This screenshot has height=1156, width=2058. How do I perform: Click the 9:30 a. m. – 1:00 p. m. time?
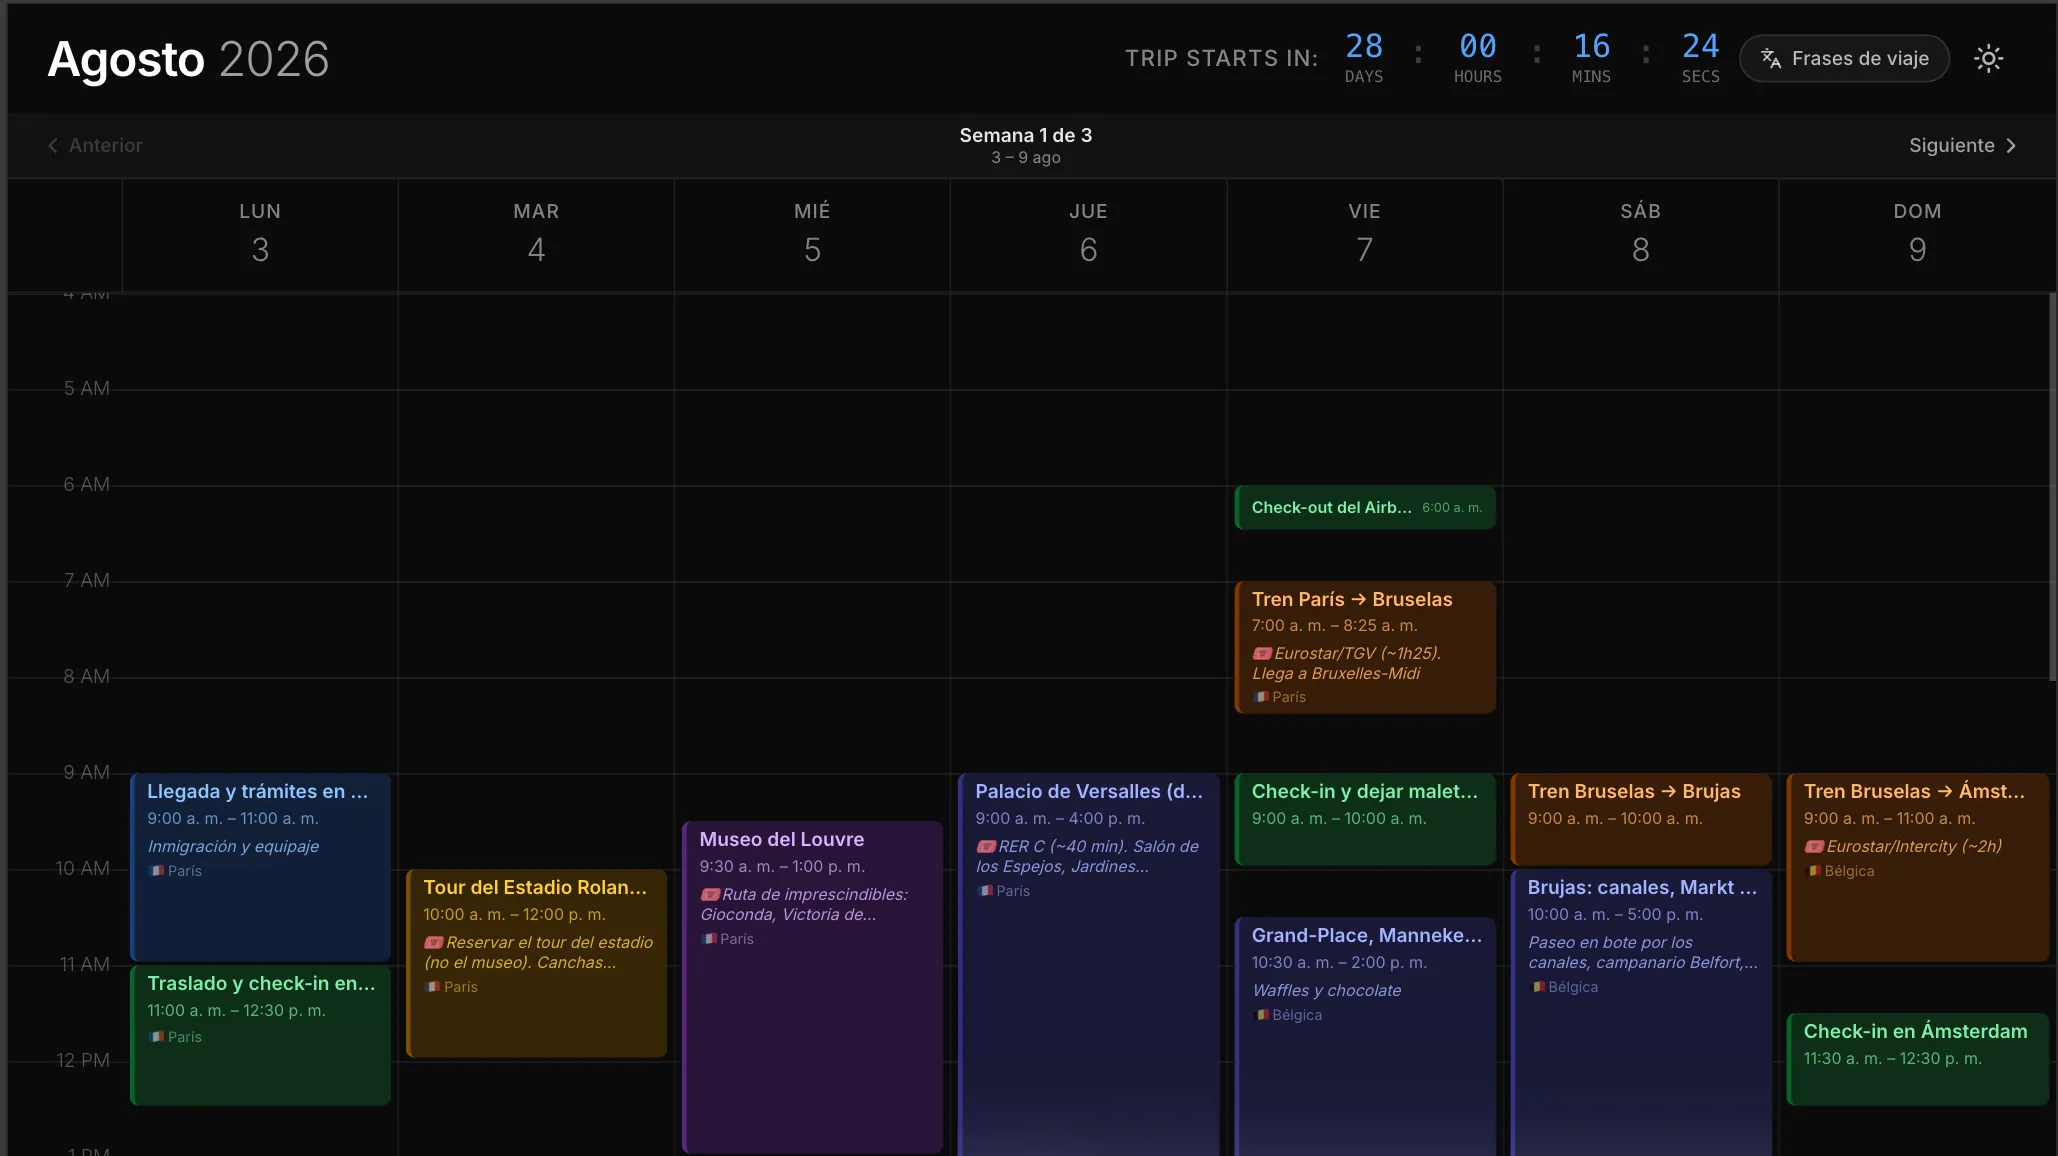(782, 867)
